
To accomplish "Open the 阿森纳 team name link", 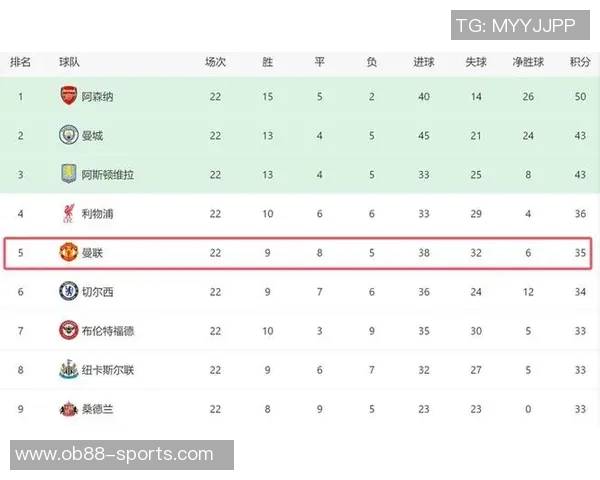I will point(97,97).
